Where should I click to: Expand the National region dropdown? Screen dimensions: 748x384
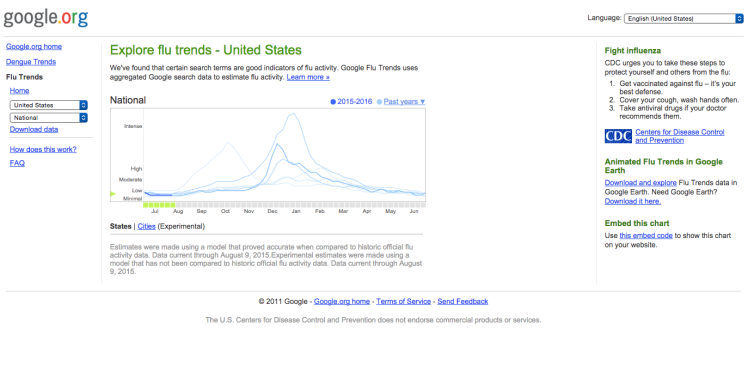[x=49, y=117]
